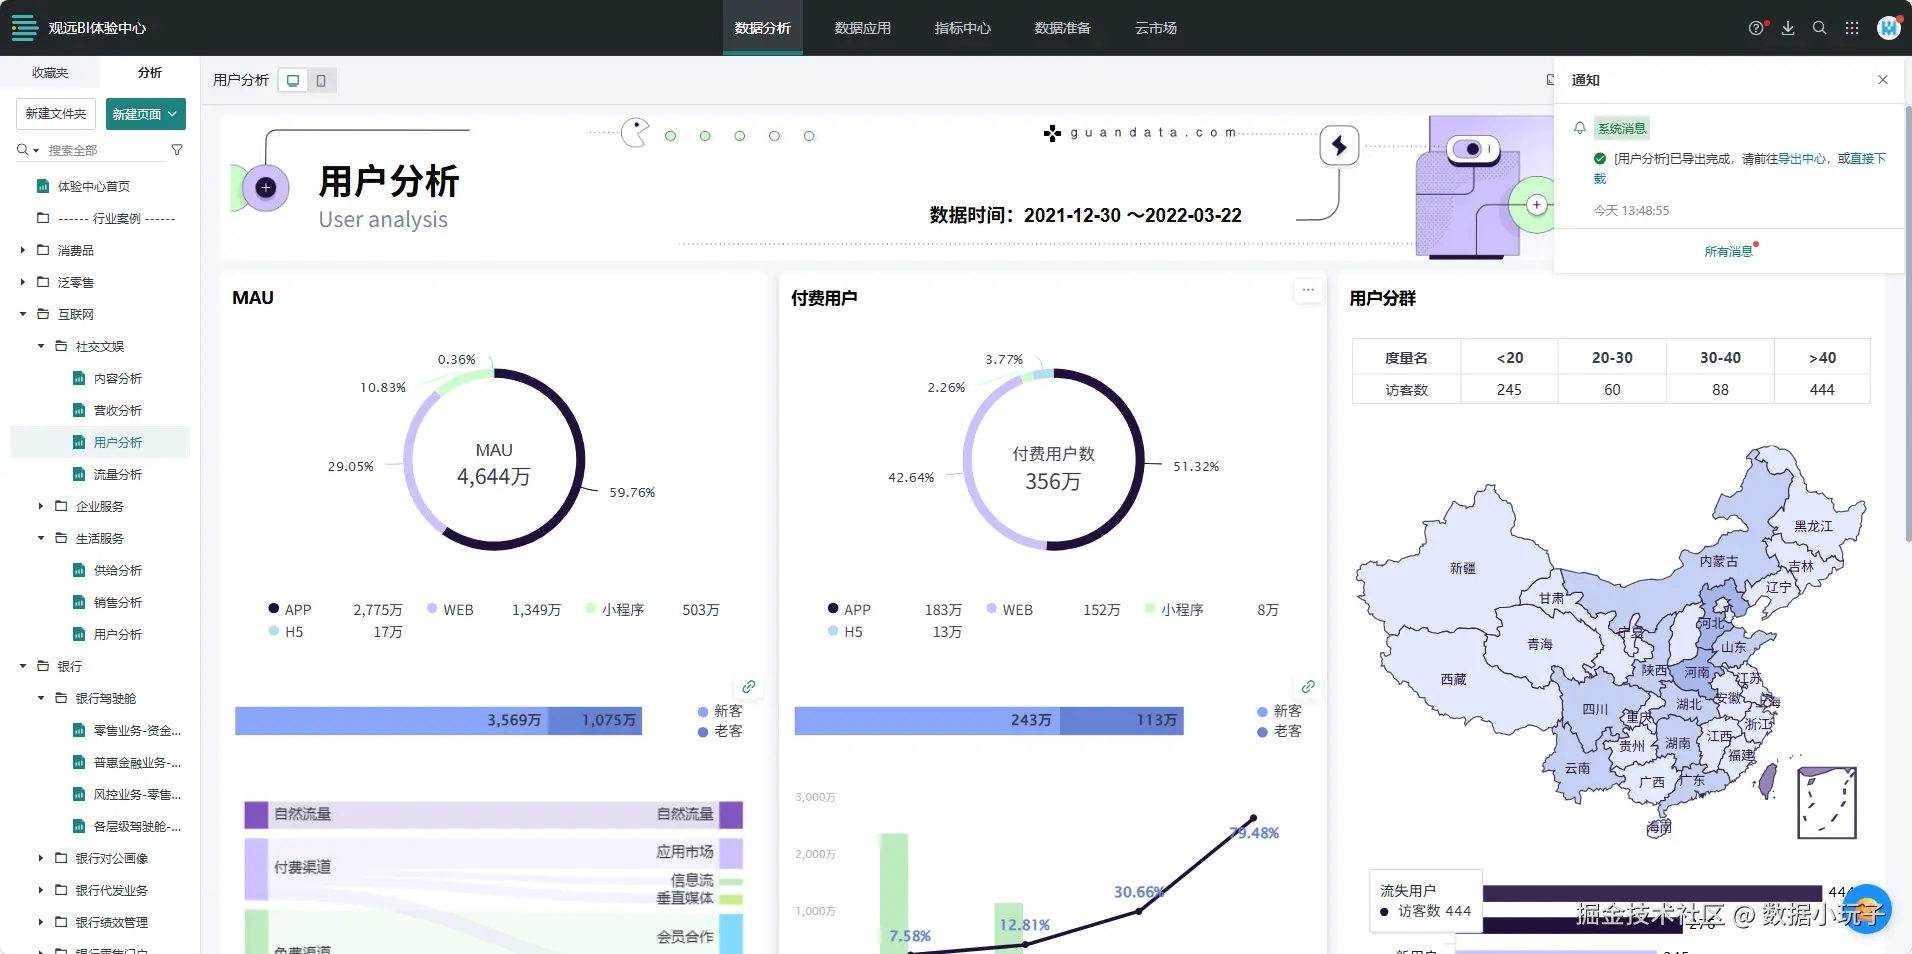Click the hamburger menu logo icon

click(24, 28)
